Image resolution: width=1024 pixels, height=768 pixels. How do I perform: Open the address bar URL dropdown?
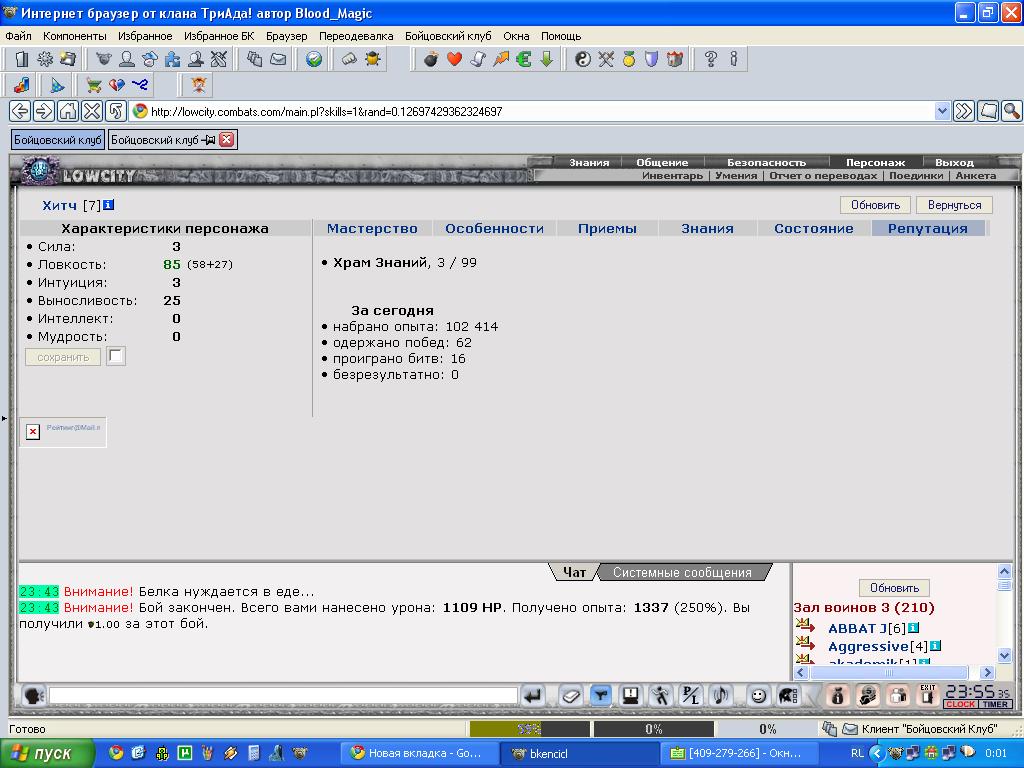coord(941,111)
